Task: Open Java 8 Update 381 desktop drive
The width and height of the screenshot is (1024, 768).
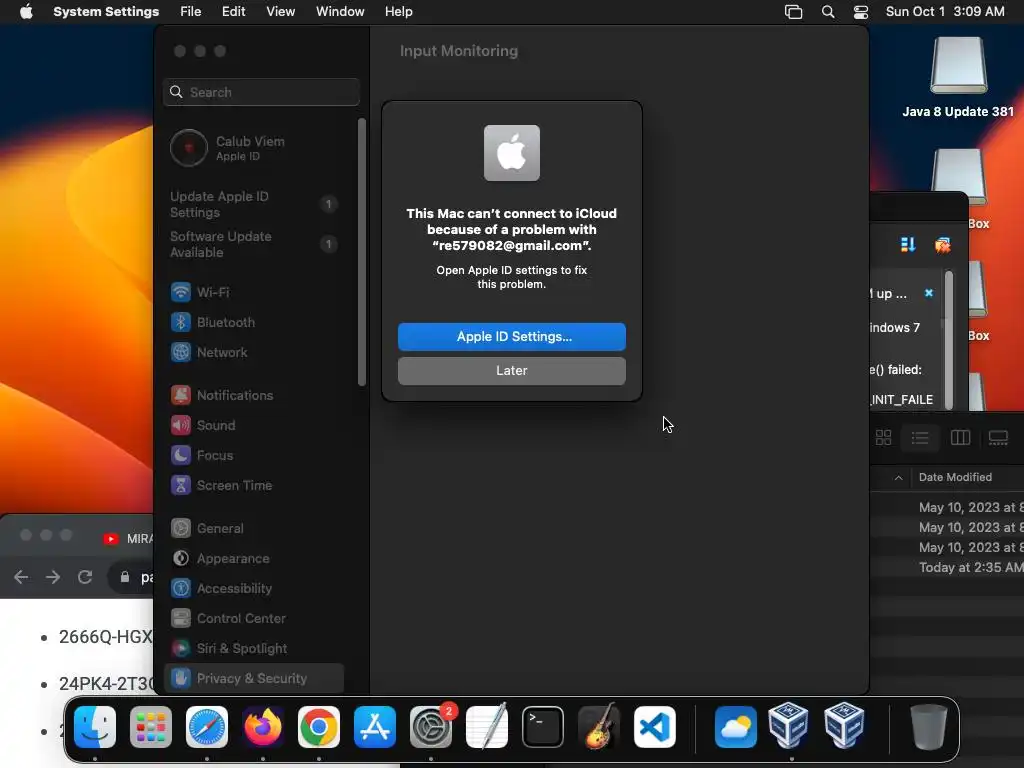Action: point(958,77)
